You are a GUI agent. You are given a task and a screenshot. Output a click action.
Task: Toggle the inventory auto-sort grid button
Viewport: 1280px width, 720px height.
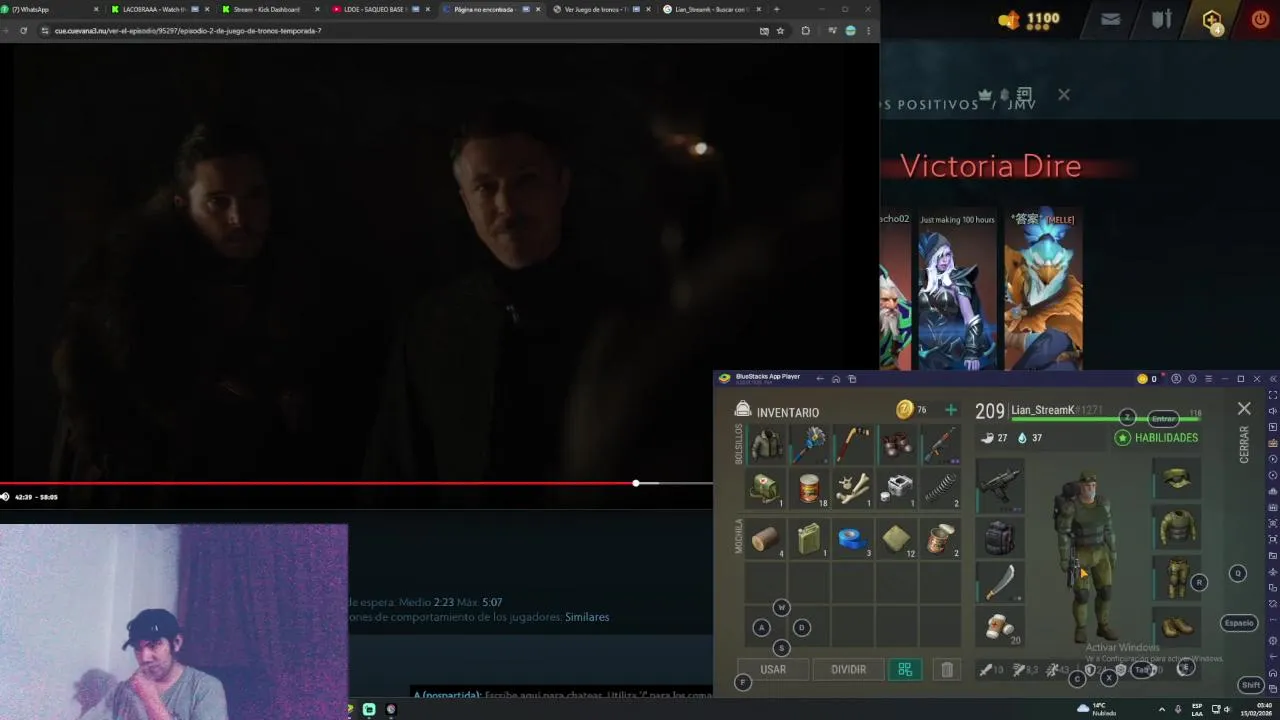point(905,670)
